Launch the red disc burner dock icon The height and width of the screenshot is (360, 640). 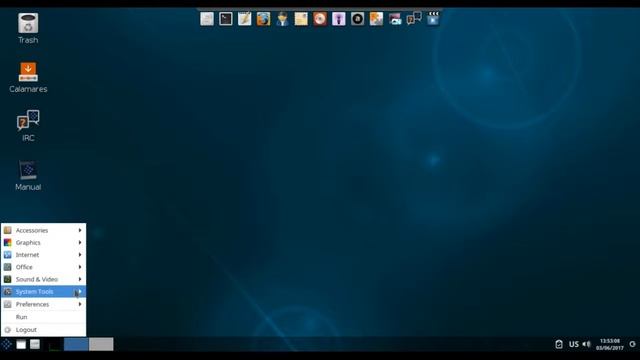[320, 19]
